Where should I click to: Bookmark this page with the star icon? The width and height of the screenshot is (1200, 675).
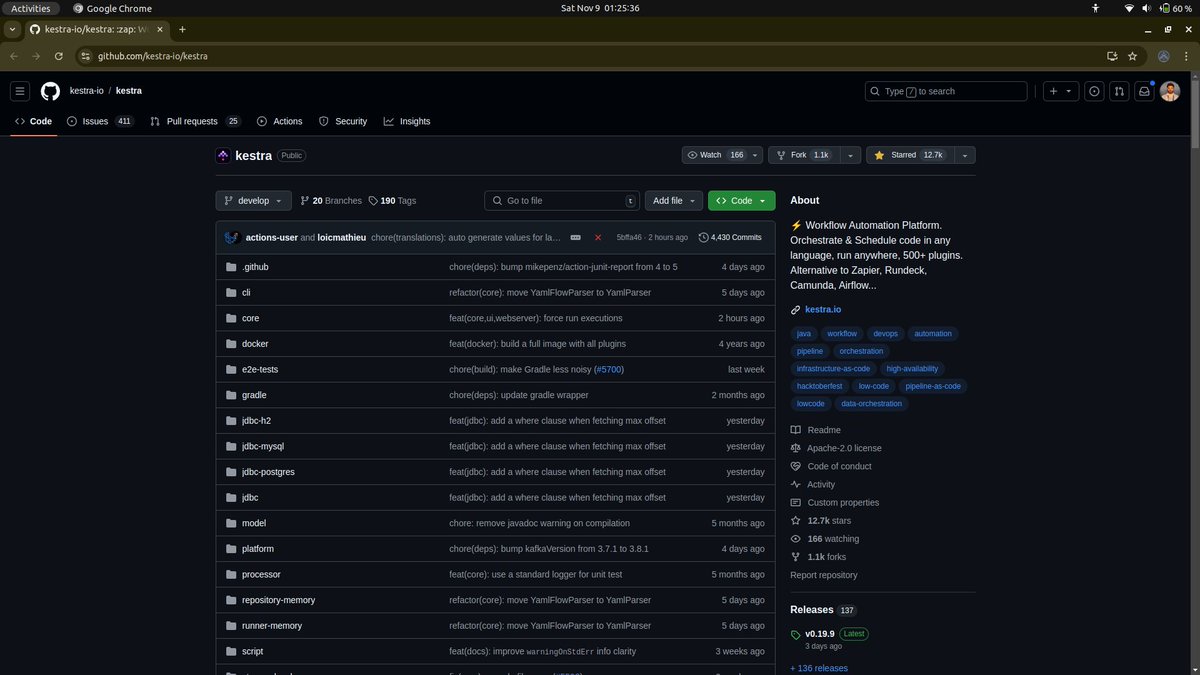pyautogui.click(x=1132, y=56)
